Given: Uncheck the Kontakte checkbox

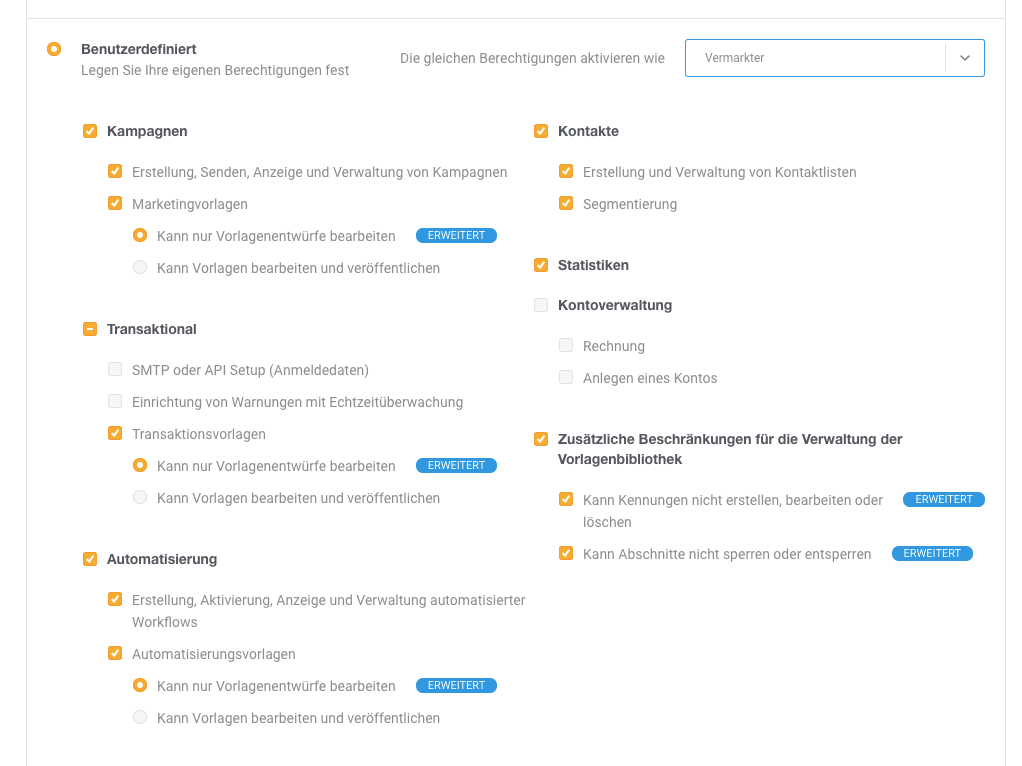Looking at the screenshot, I should point(541,131).
